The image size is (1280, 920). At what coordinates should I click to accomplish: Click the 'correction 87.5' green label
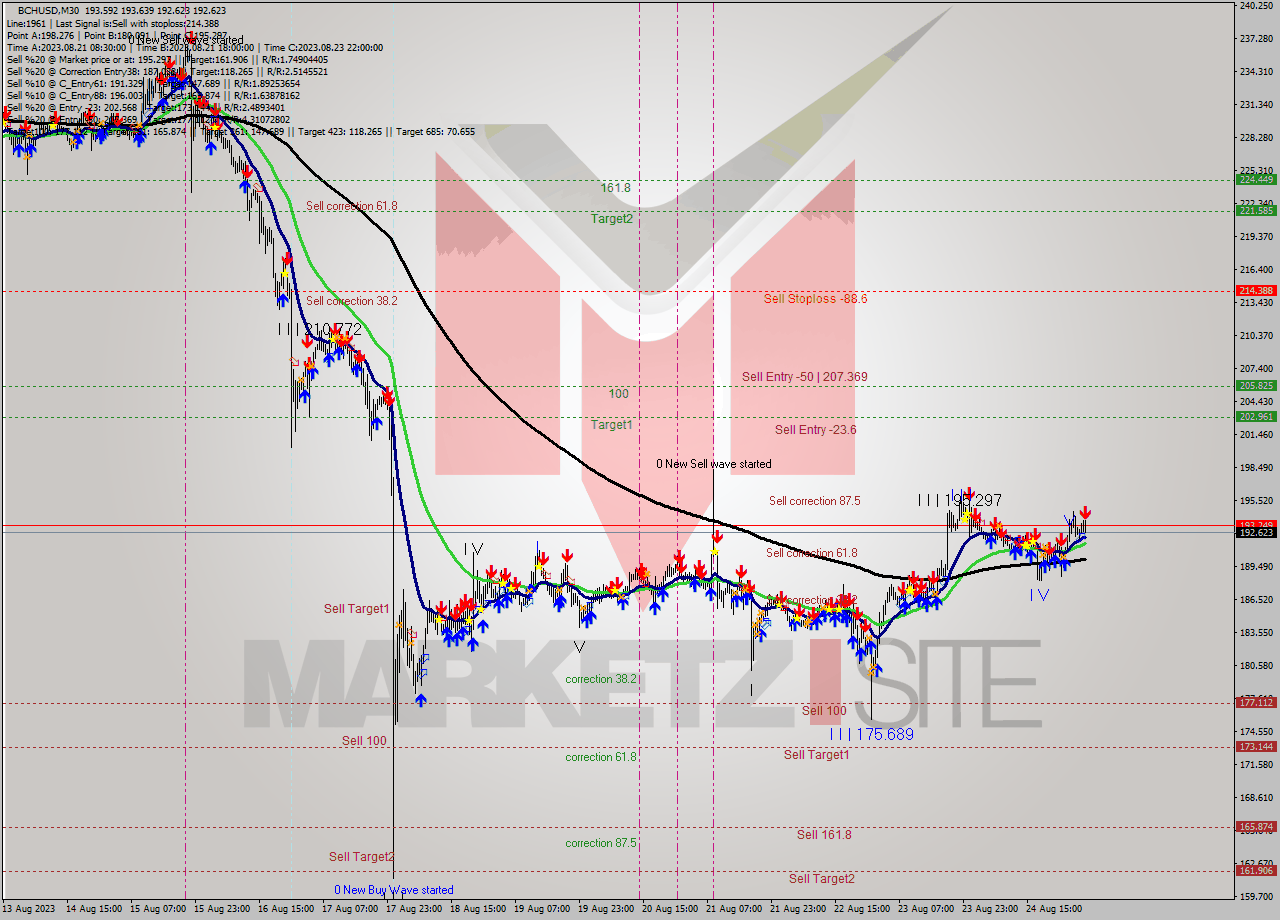(601, 843)
